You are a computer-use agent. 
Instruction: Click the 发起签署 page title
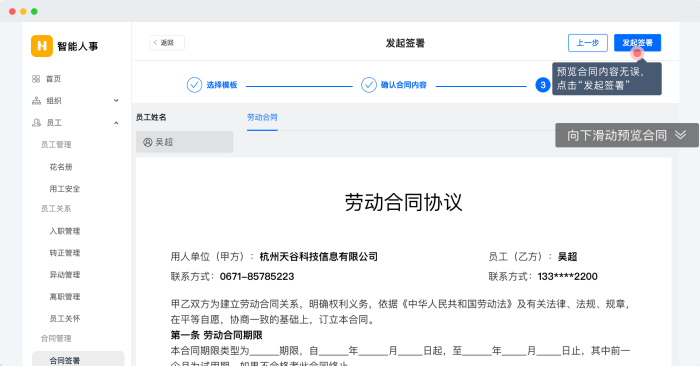point(405,43)
